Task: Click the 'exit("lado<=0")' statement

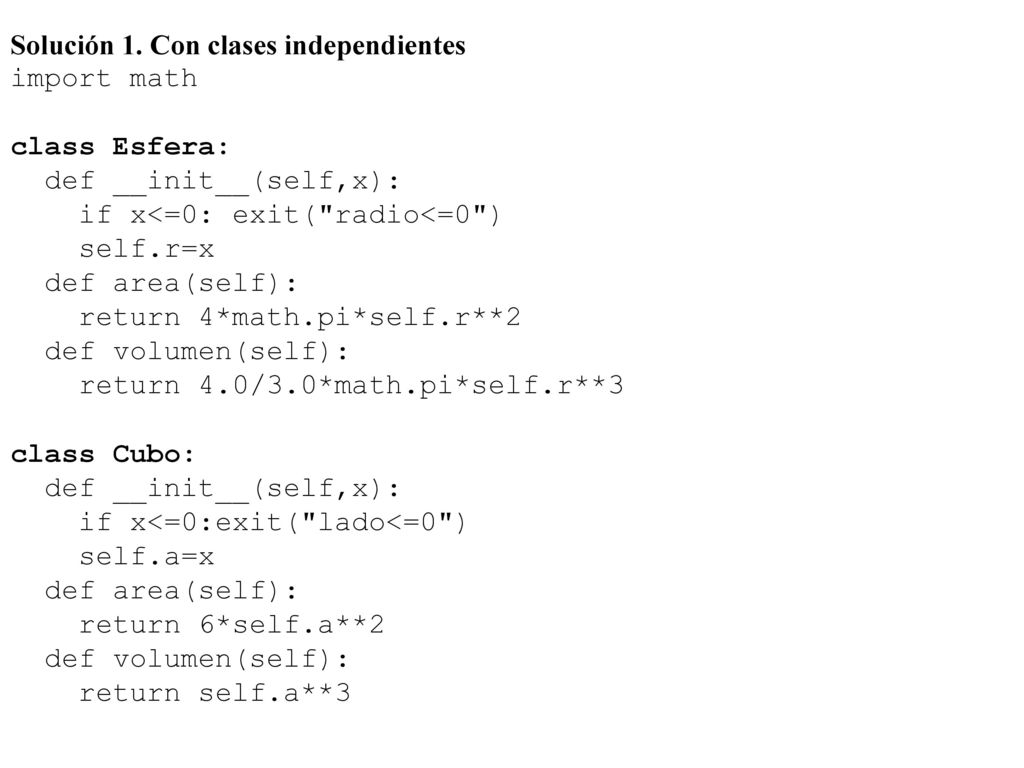Action: [341, 523]
